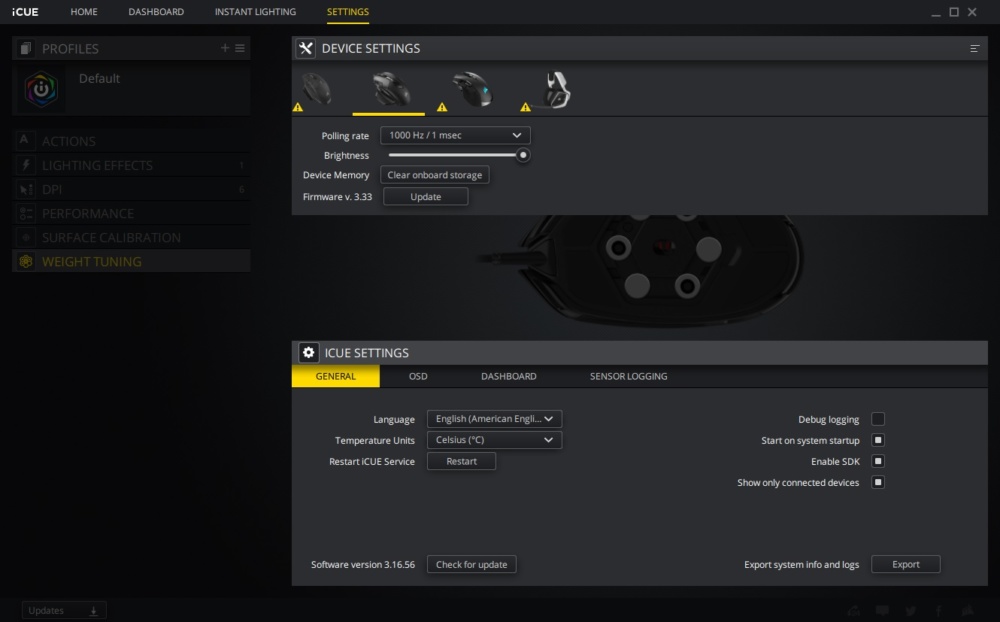Click Clear onboard storage button
The height and width of the screenshot is (622, 1000).
coord(435,175)
